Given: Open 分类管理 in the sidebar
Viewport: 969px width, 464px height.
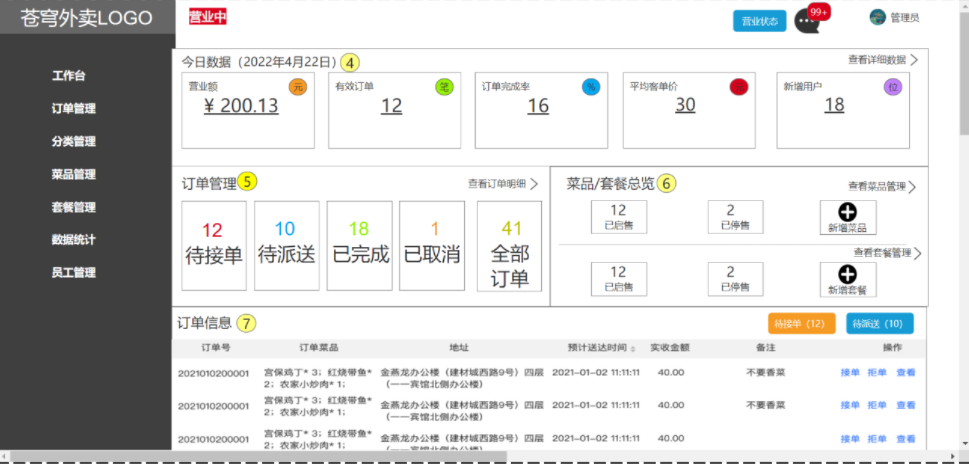Looking at the screenshot, I should (74, 141).
